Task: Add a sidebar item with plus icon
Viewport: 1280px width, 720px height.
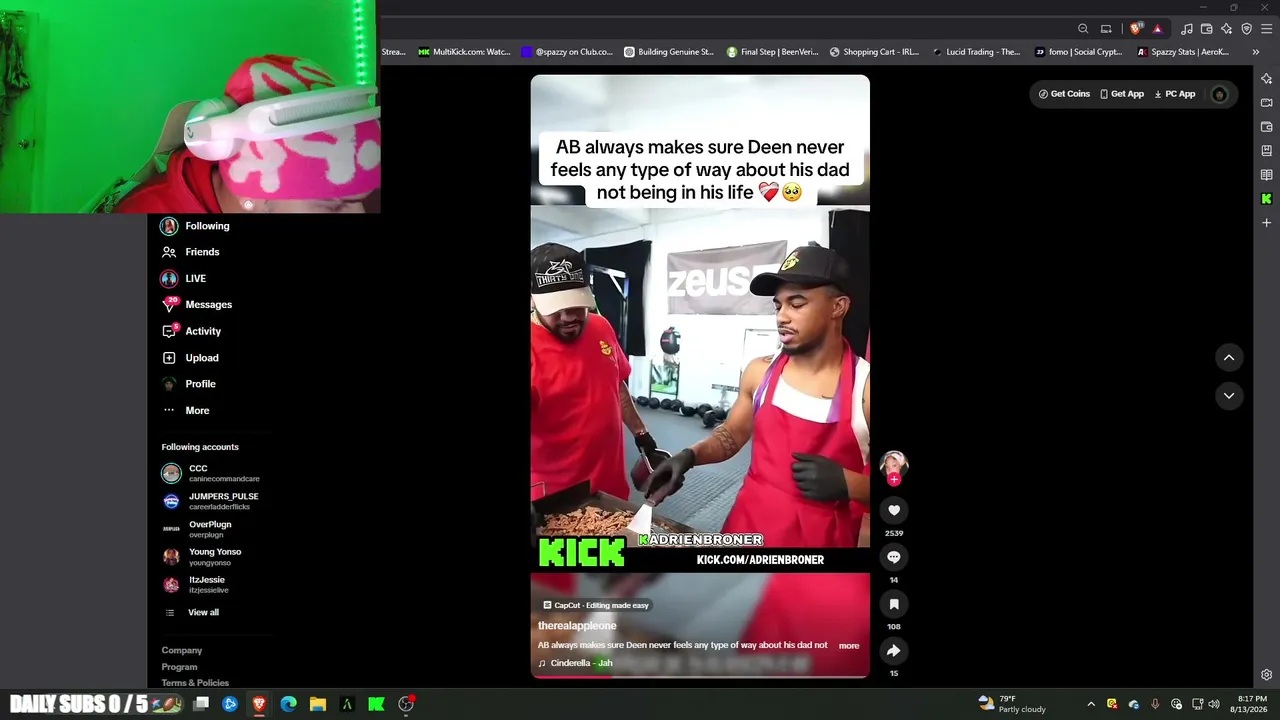Action: [x=1267, y=223]
